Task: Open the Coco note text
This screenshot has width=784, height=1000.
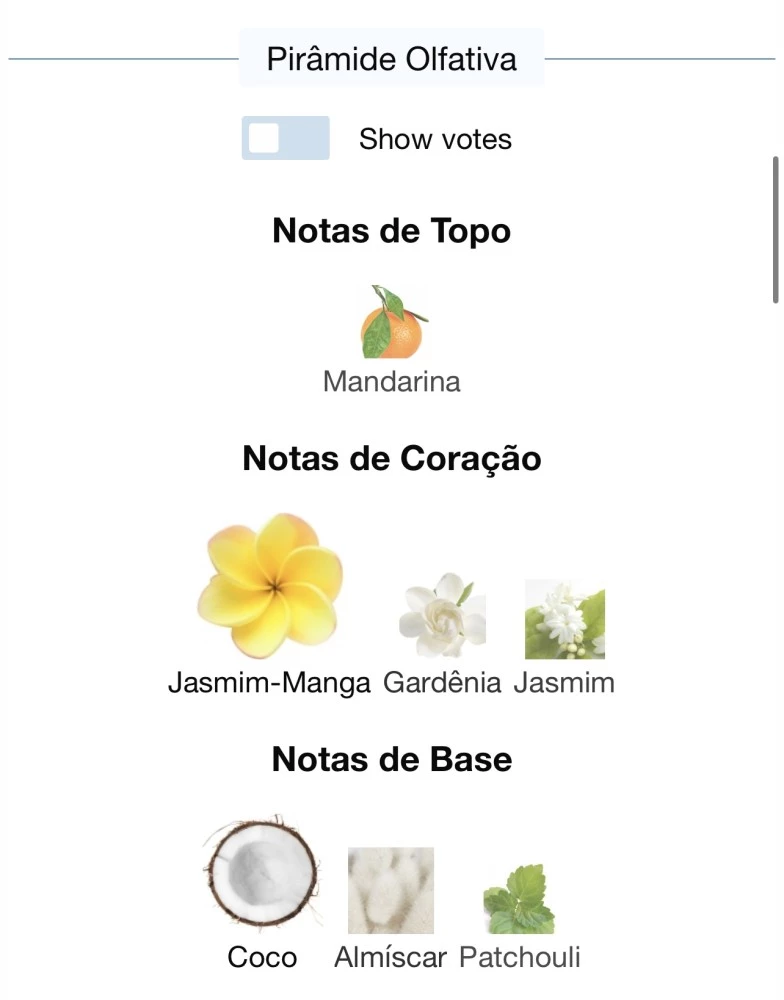Action: (262, 957)
